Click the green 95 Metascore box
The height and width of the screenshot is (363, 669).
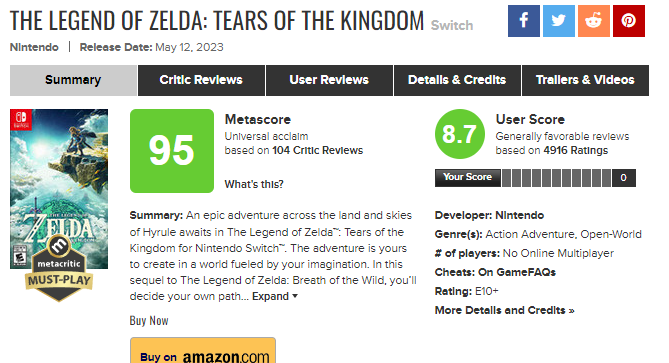172,151
